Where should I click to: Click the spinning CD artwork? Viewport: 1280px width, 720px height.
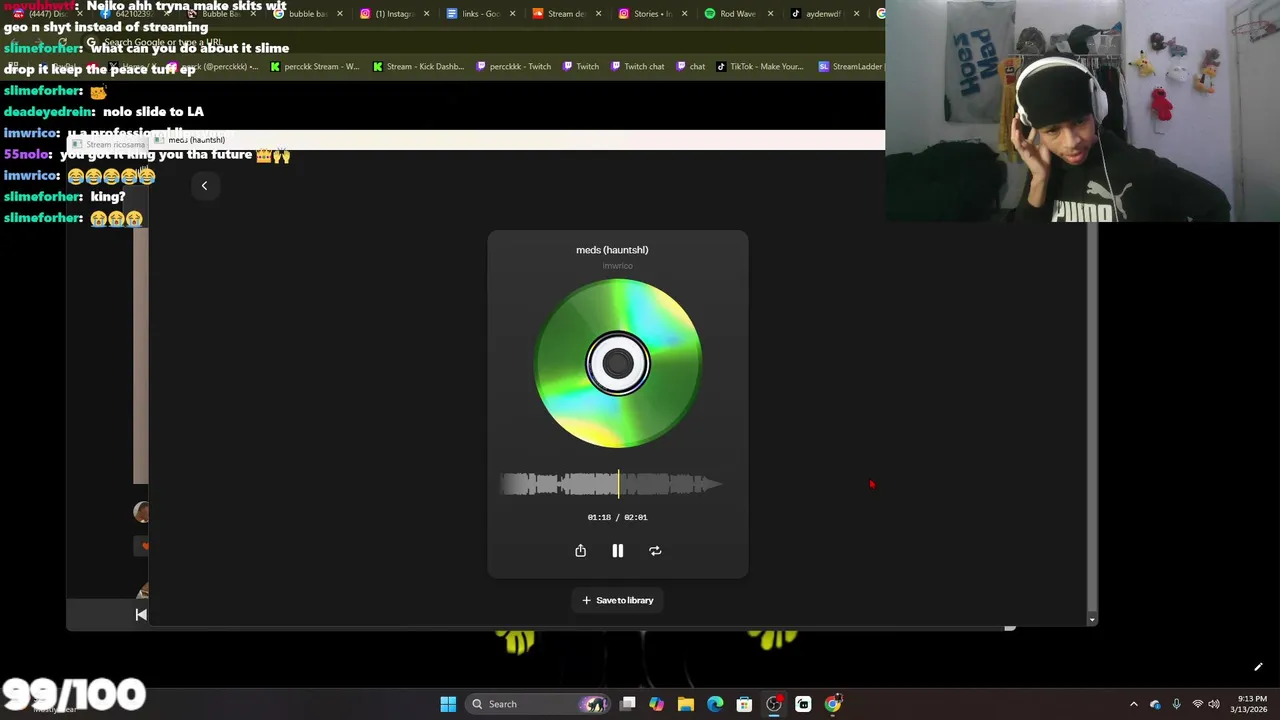pyautogui.click(x=617, y=363)
